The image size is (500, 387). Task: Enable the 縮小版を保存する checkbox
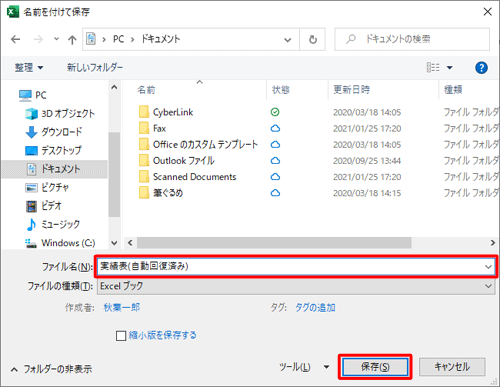pyautogui.click(x=121, y=336)
